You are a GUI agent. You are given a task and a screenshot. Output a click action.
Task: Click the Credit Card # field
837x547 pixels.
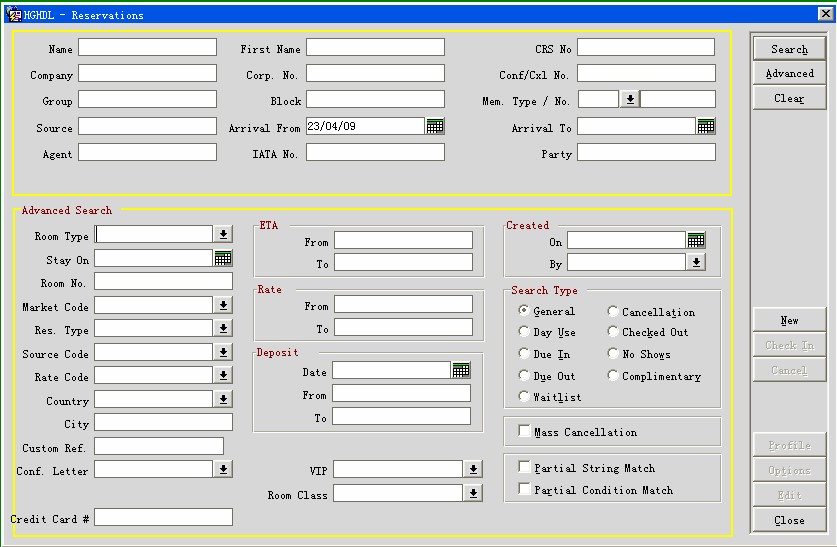pyautogui.click(x=163, y=517)
